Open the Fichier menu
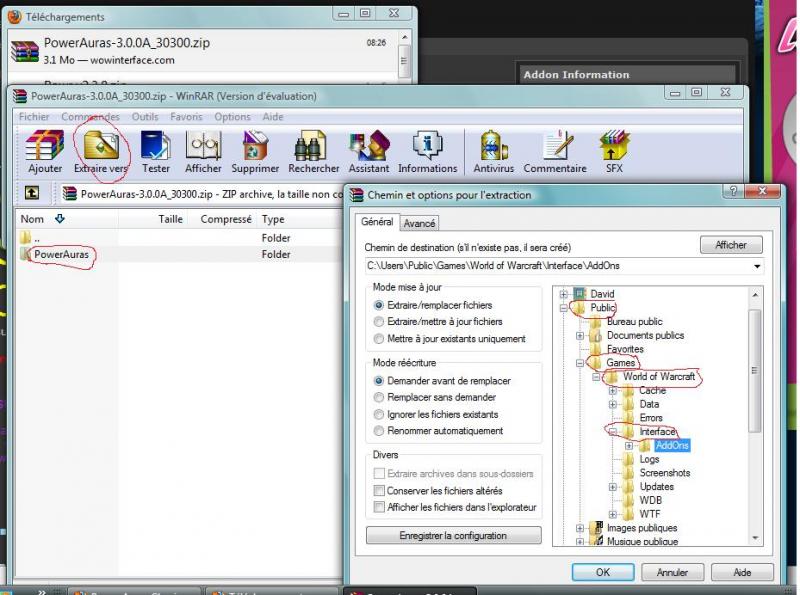Image resolution: width=800 pixels, height=595 pixels. coord(34,117)
